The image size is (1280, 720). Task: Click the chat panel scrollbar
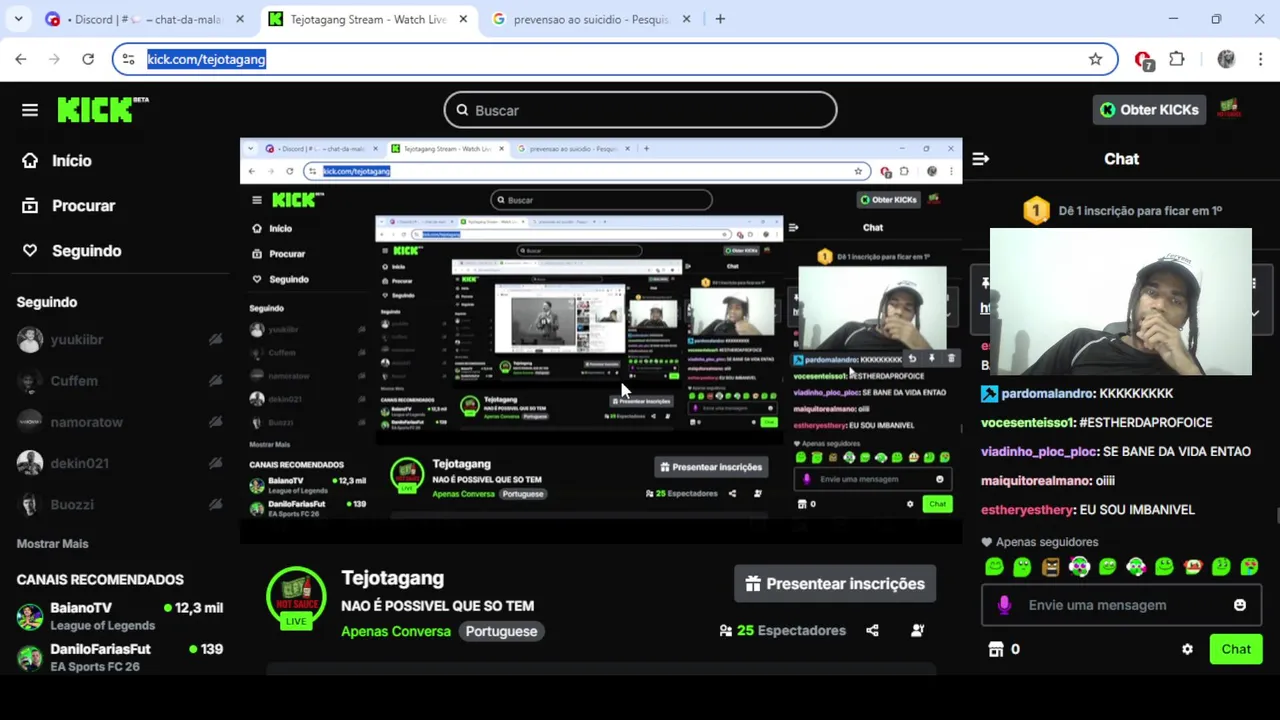(1276, 515)
